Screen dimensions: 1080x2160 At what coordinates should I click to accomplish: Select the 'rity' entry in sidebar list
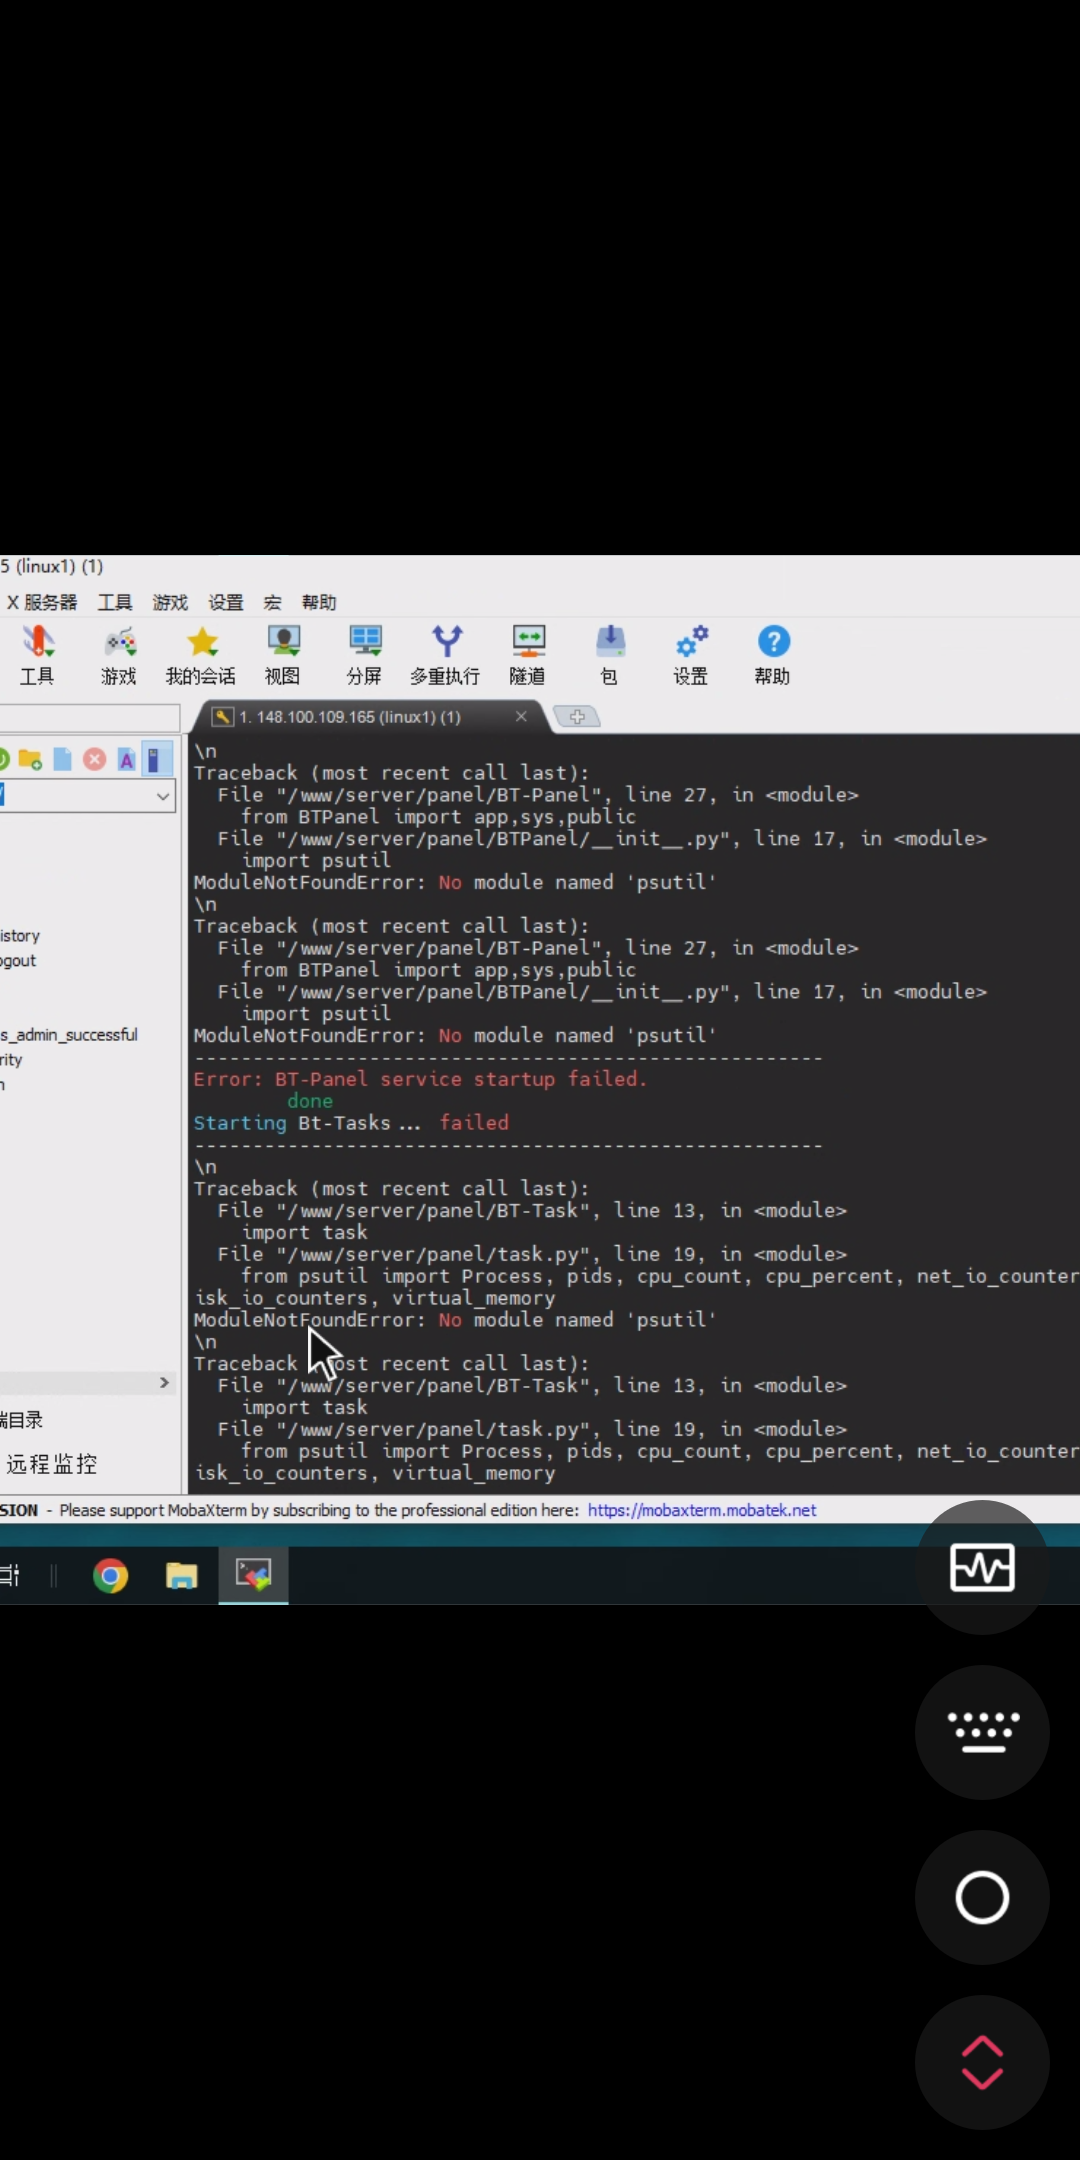[11, 1059]
